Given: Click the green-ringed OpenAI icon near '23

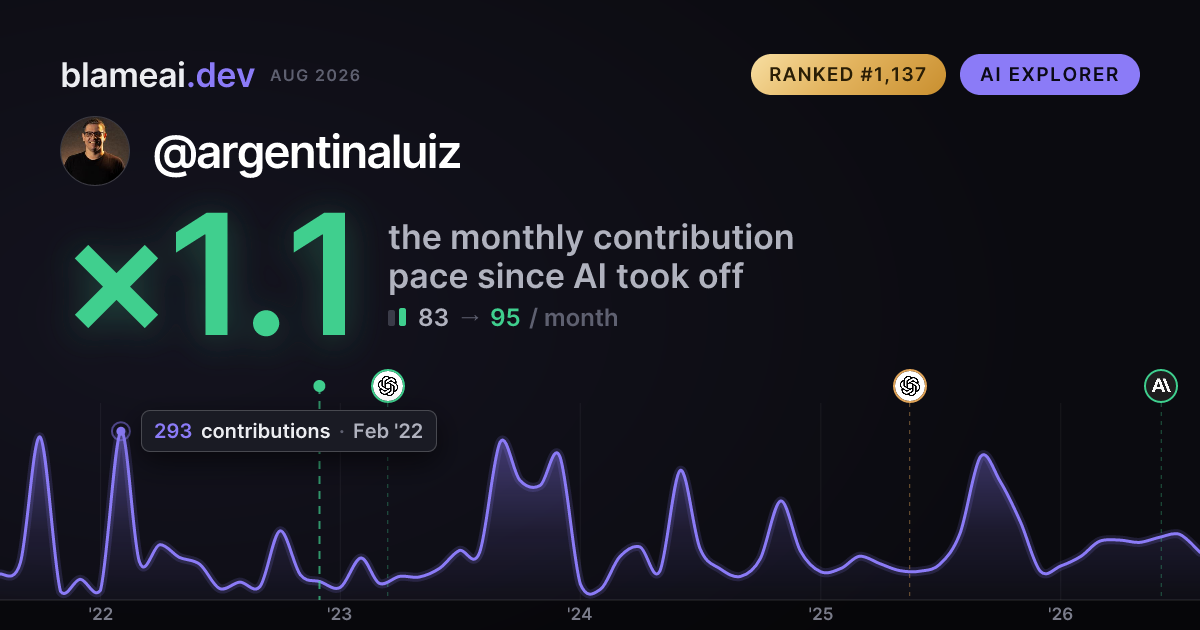Looking at the screenshot, I should click(x=388, y=385).
